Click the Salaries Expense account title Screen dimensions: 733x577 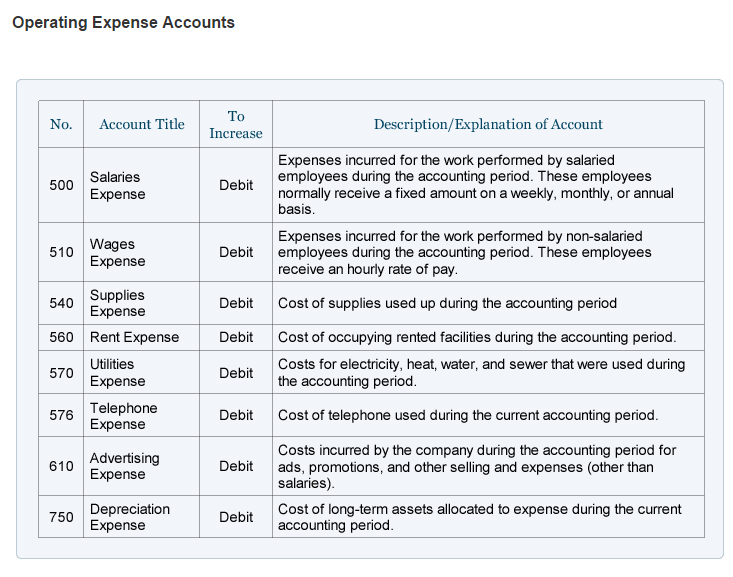click(x=117, y=185)
